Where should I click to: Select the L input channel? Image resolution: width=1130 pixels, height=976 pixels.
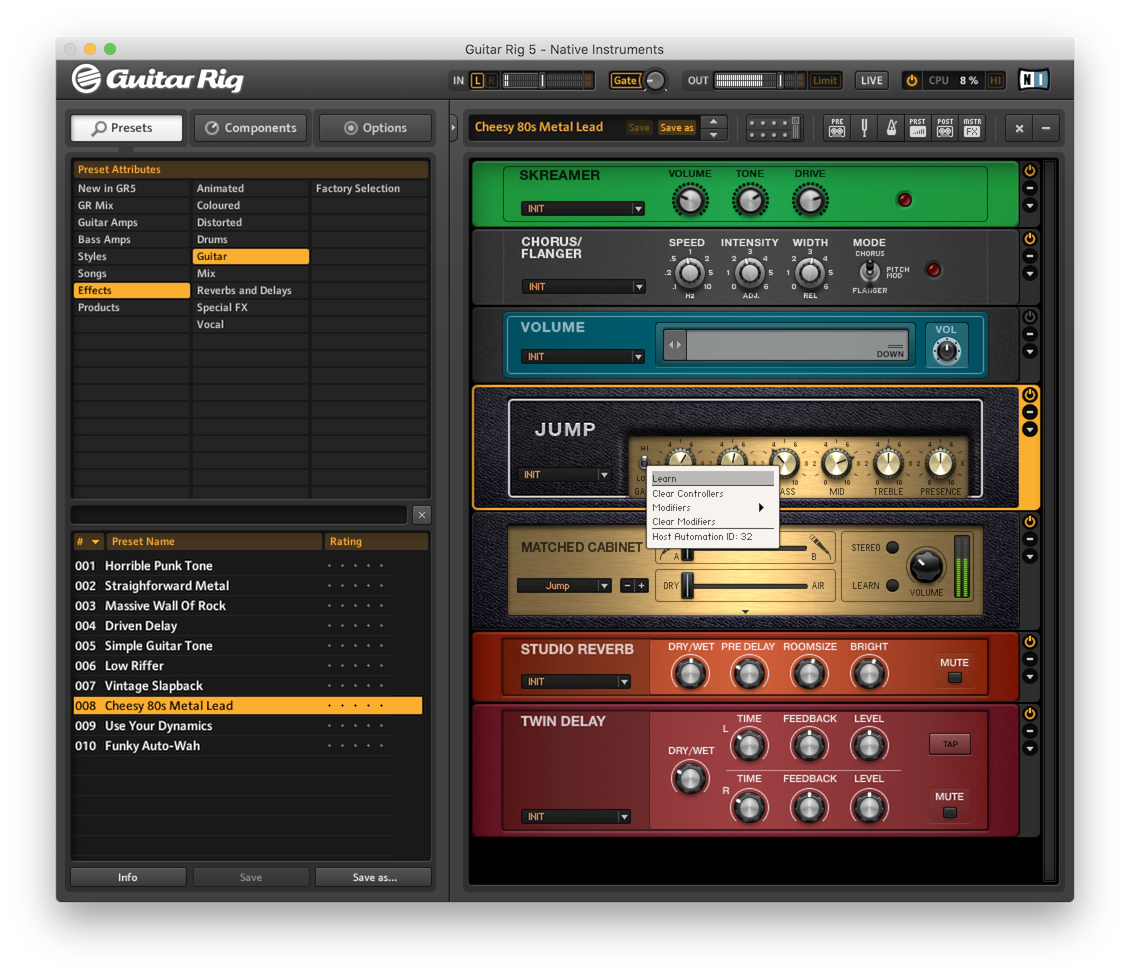[477, 80]
